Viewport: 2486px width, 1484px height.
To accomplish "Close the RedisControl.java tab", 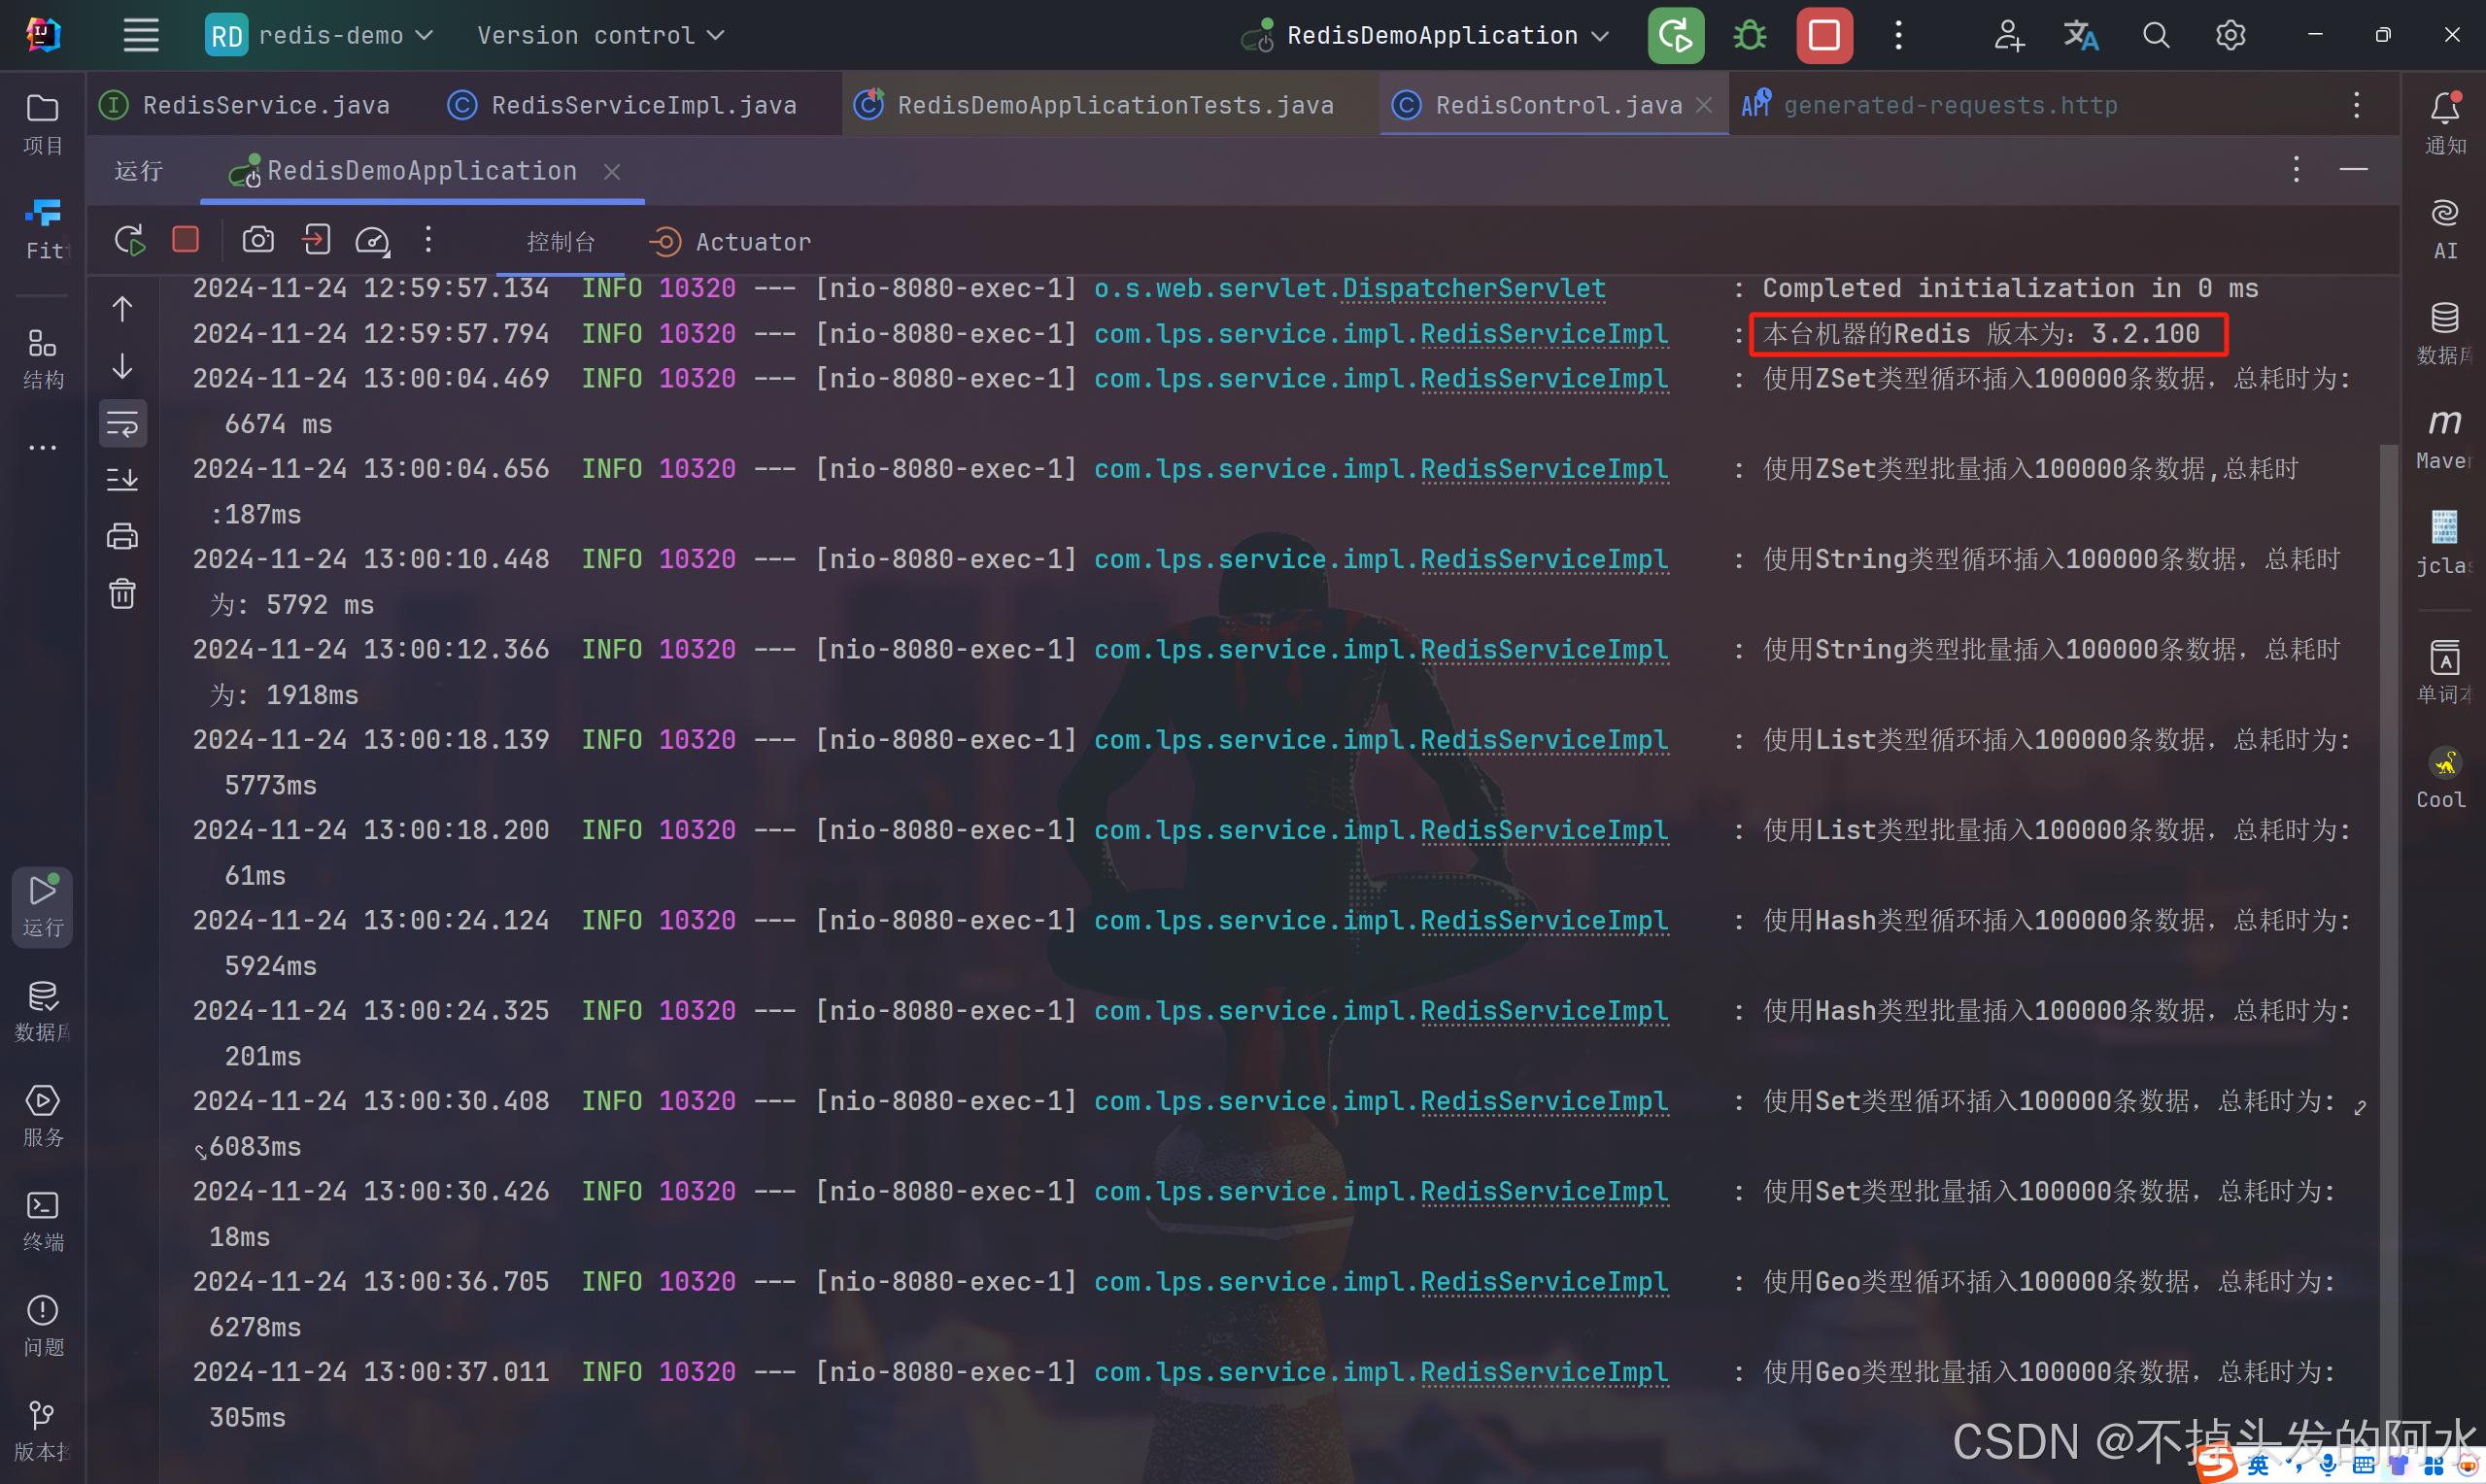I will 1704,105.
